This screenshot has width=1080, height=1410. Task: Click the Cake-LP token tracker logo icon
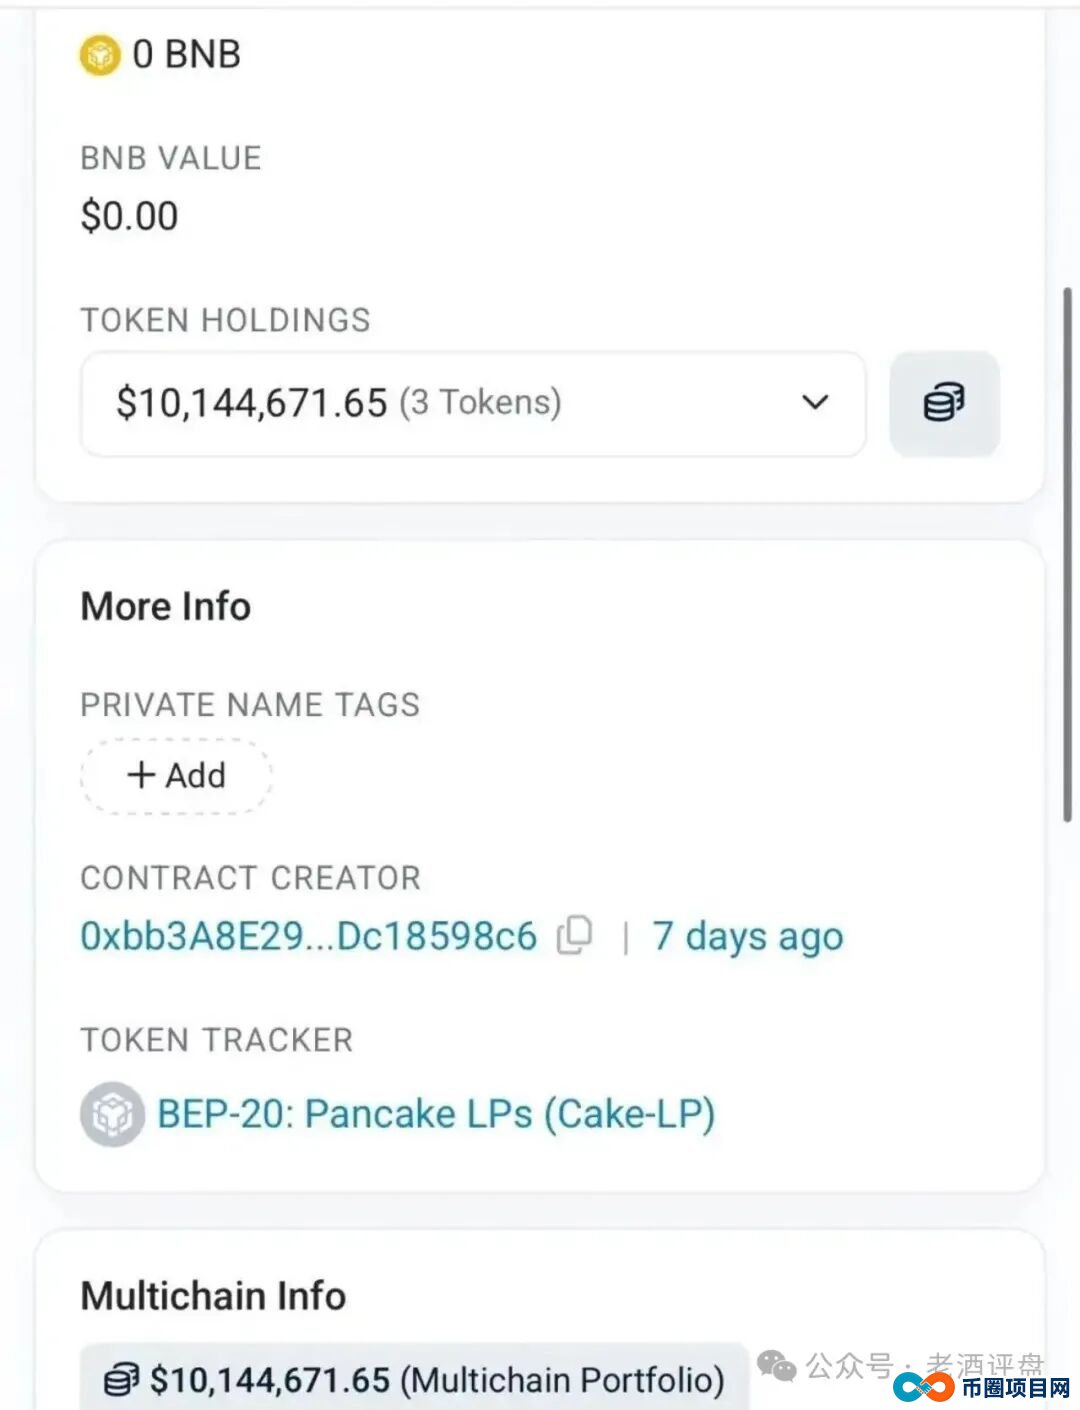pyautogui.click(x=112, y=1113)
